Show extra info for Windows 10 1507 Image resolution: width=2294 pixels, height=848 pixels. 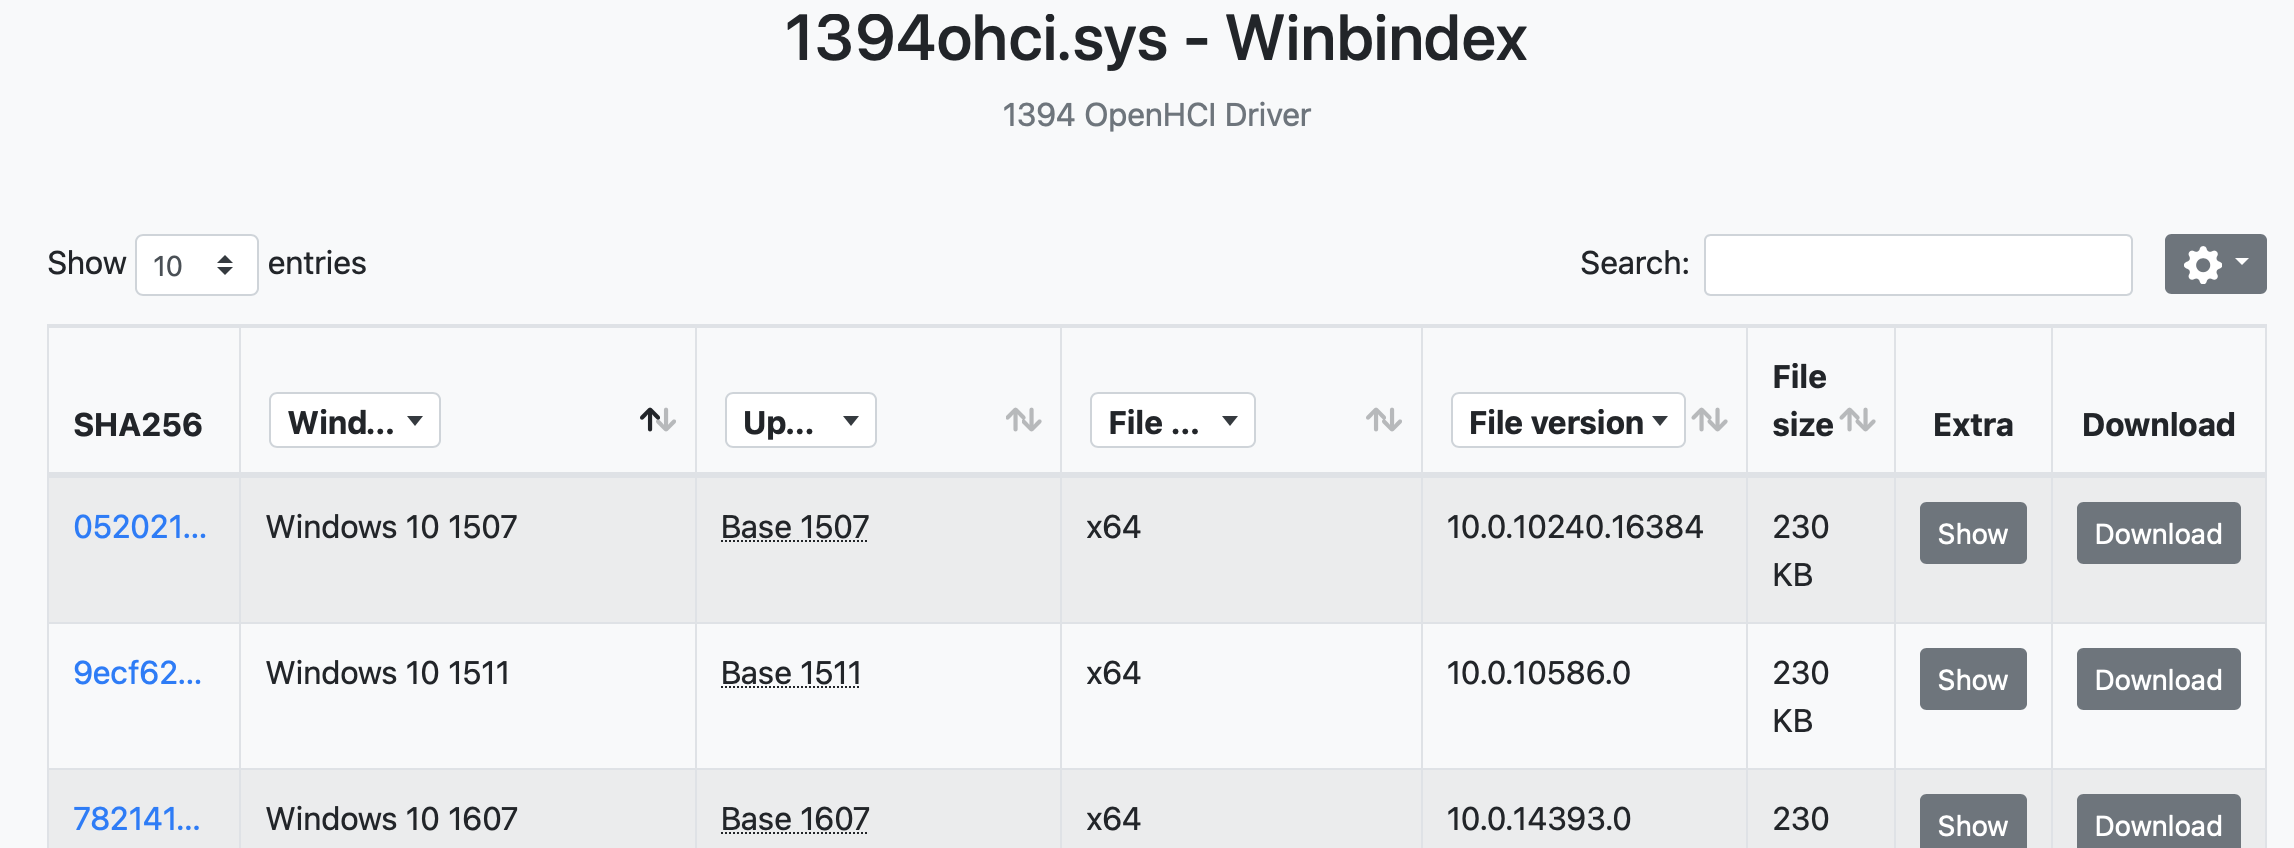pyautogui.click(x=1973, y=533)
